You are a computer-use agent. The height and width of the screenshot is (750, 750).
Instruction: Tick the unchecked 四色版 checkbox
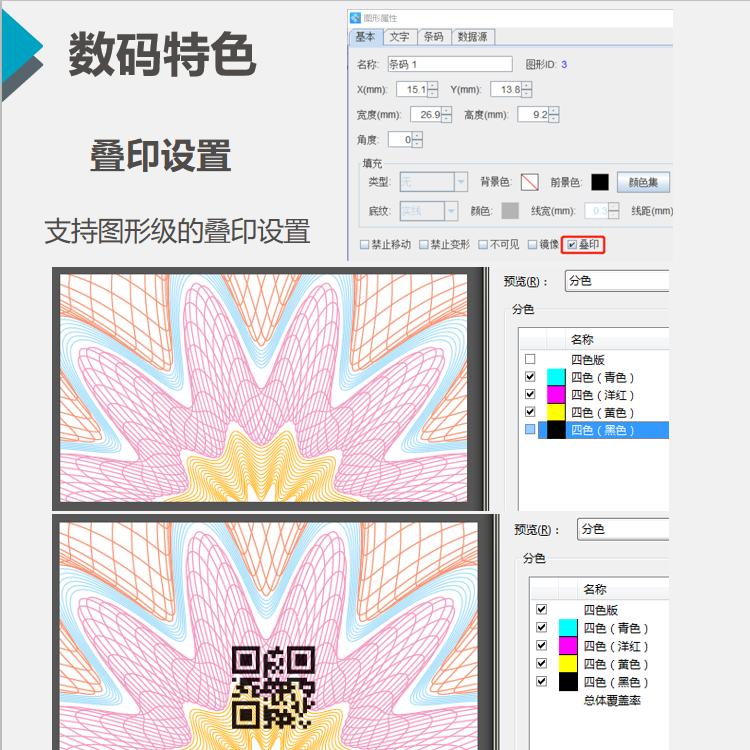point(530,359)
